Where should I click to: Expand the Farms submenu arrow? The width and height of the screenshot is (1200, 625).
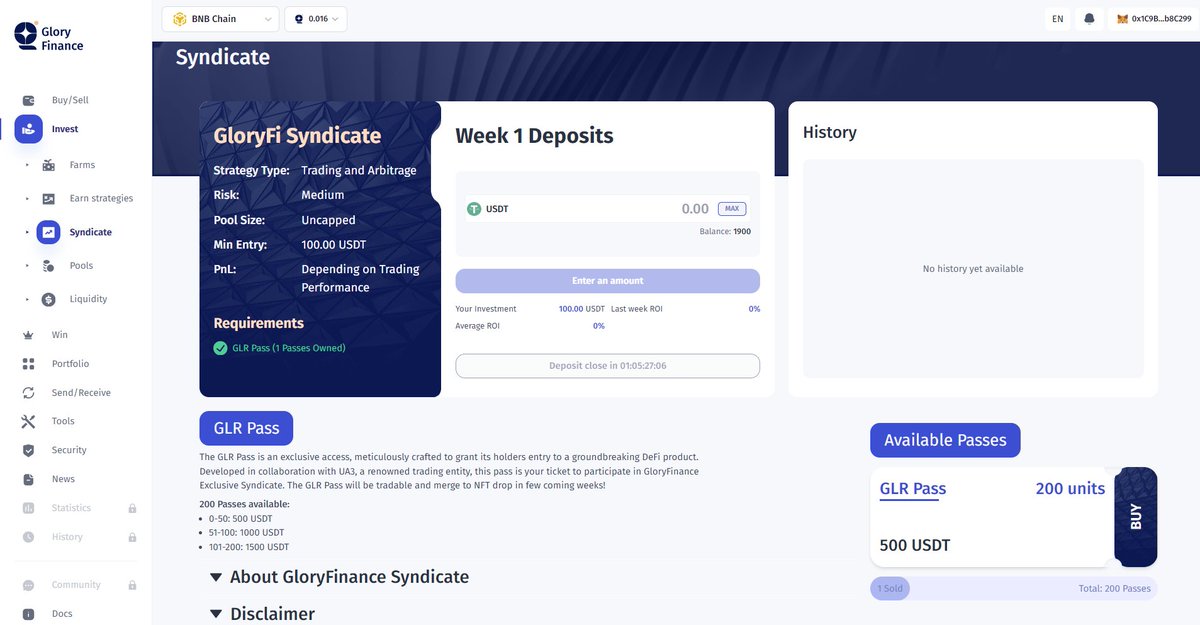pyautogui.click(x=27, y=165)
